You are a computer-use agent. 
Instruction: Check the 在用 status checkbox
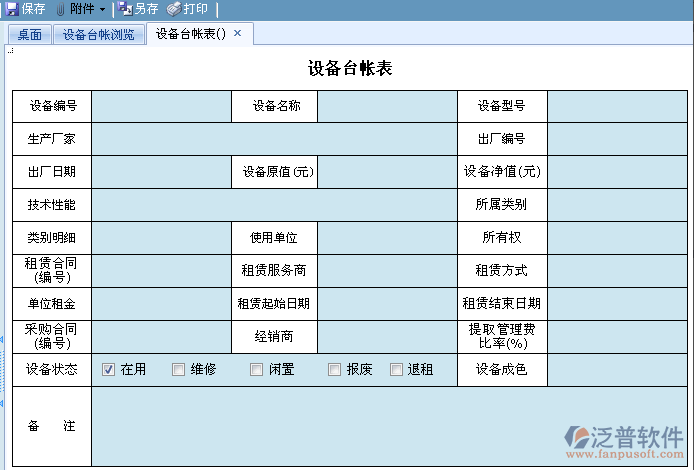point(108,369)
